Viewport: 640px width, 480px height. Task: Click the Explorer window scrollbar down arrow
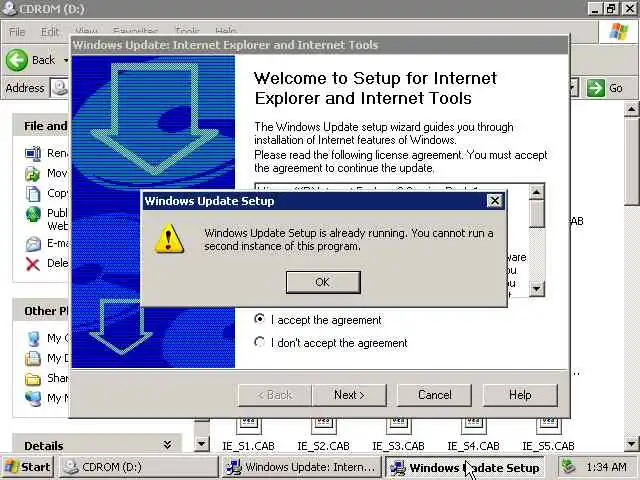[631, 444]
